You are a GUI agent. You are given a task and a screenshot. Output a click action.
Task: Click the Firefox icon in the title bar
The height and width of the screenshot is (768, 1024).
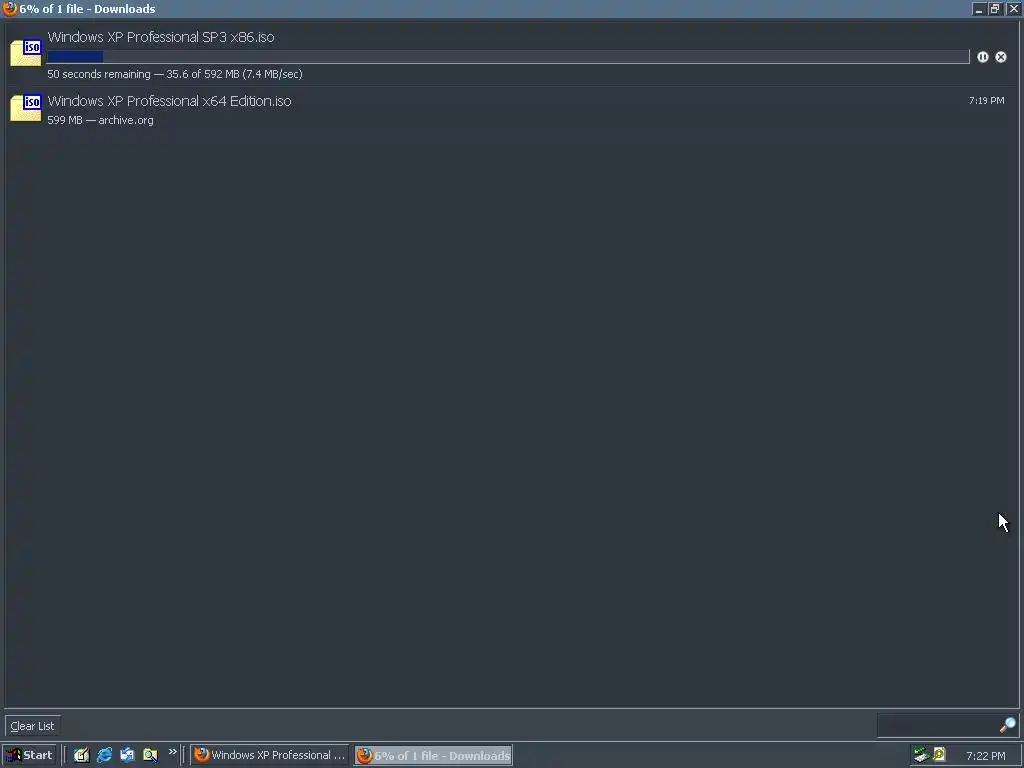coord(9,8)
